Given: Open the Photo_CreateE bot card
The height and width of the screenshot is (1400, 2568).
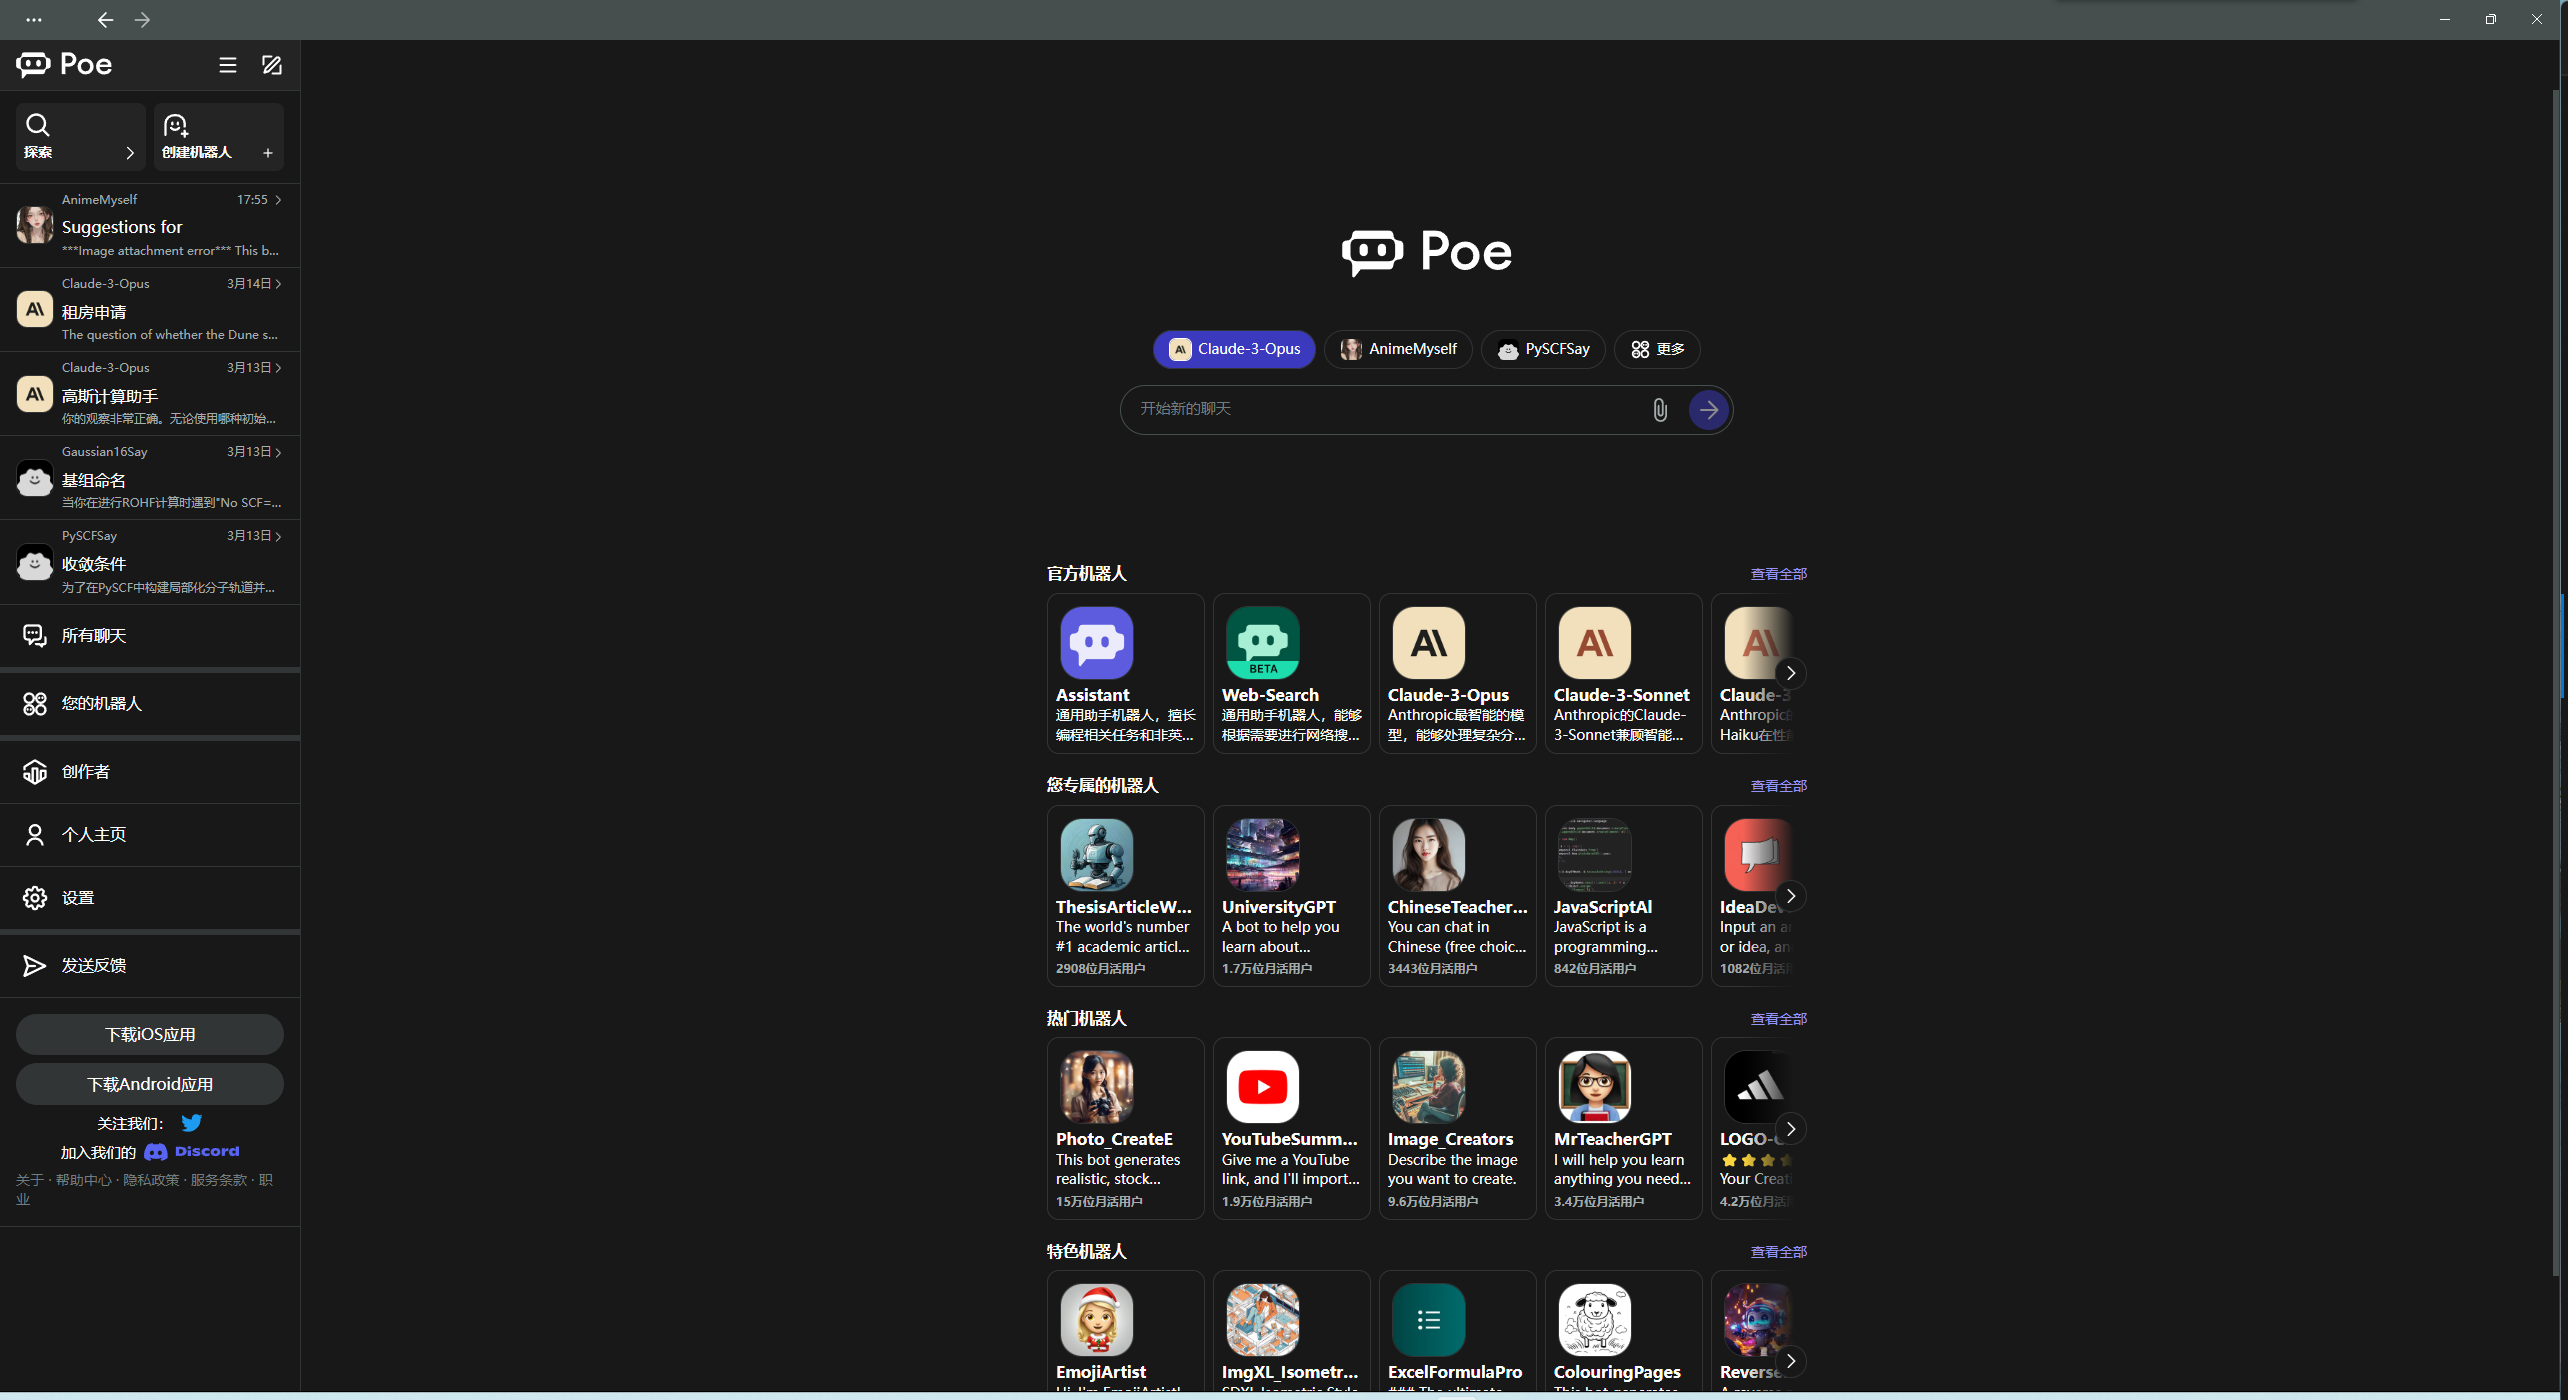Looking at the screenshot, I should point(1125,1128).
